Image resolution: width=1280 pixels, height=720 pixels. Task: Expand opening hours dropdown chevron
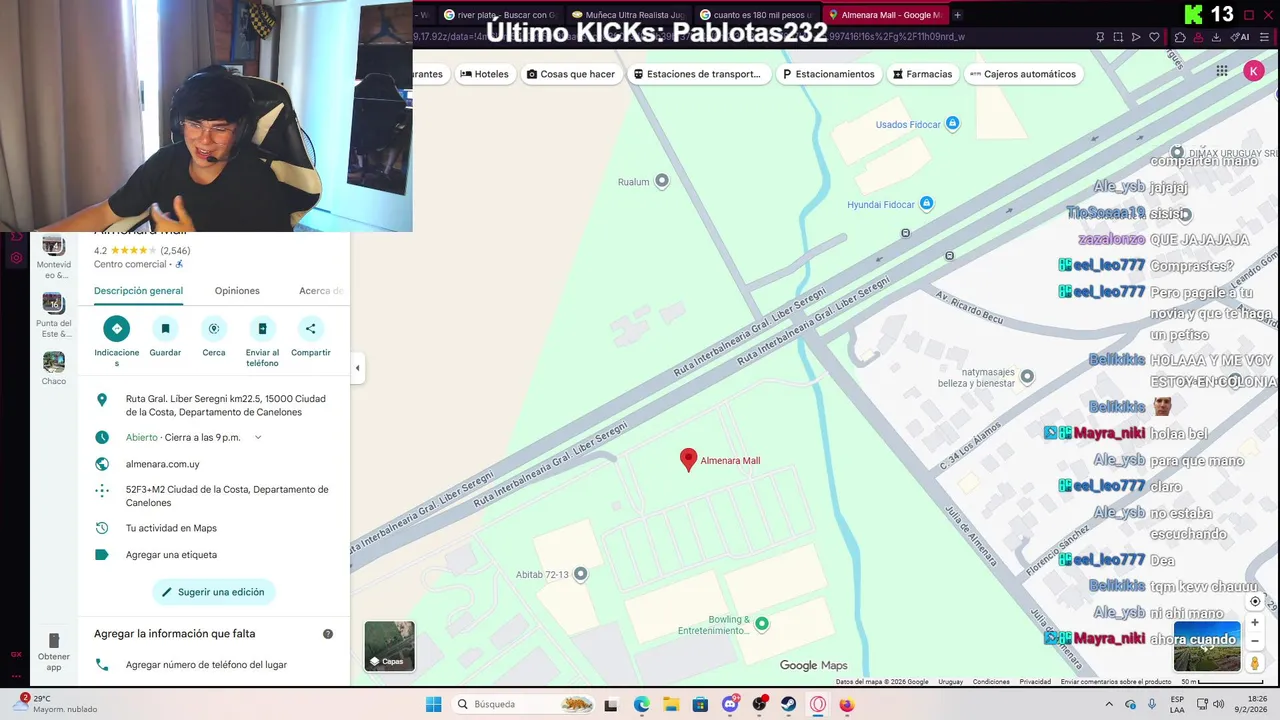[x=258, y=437]
